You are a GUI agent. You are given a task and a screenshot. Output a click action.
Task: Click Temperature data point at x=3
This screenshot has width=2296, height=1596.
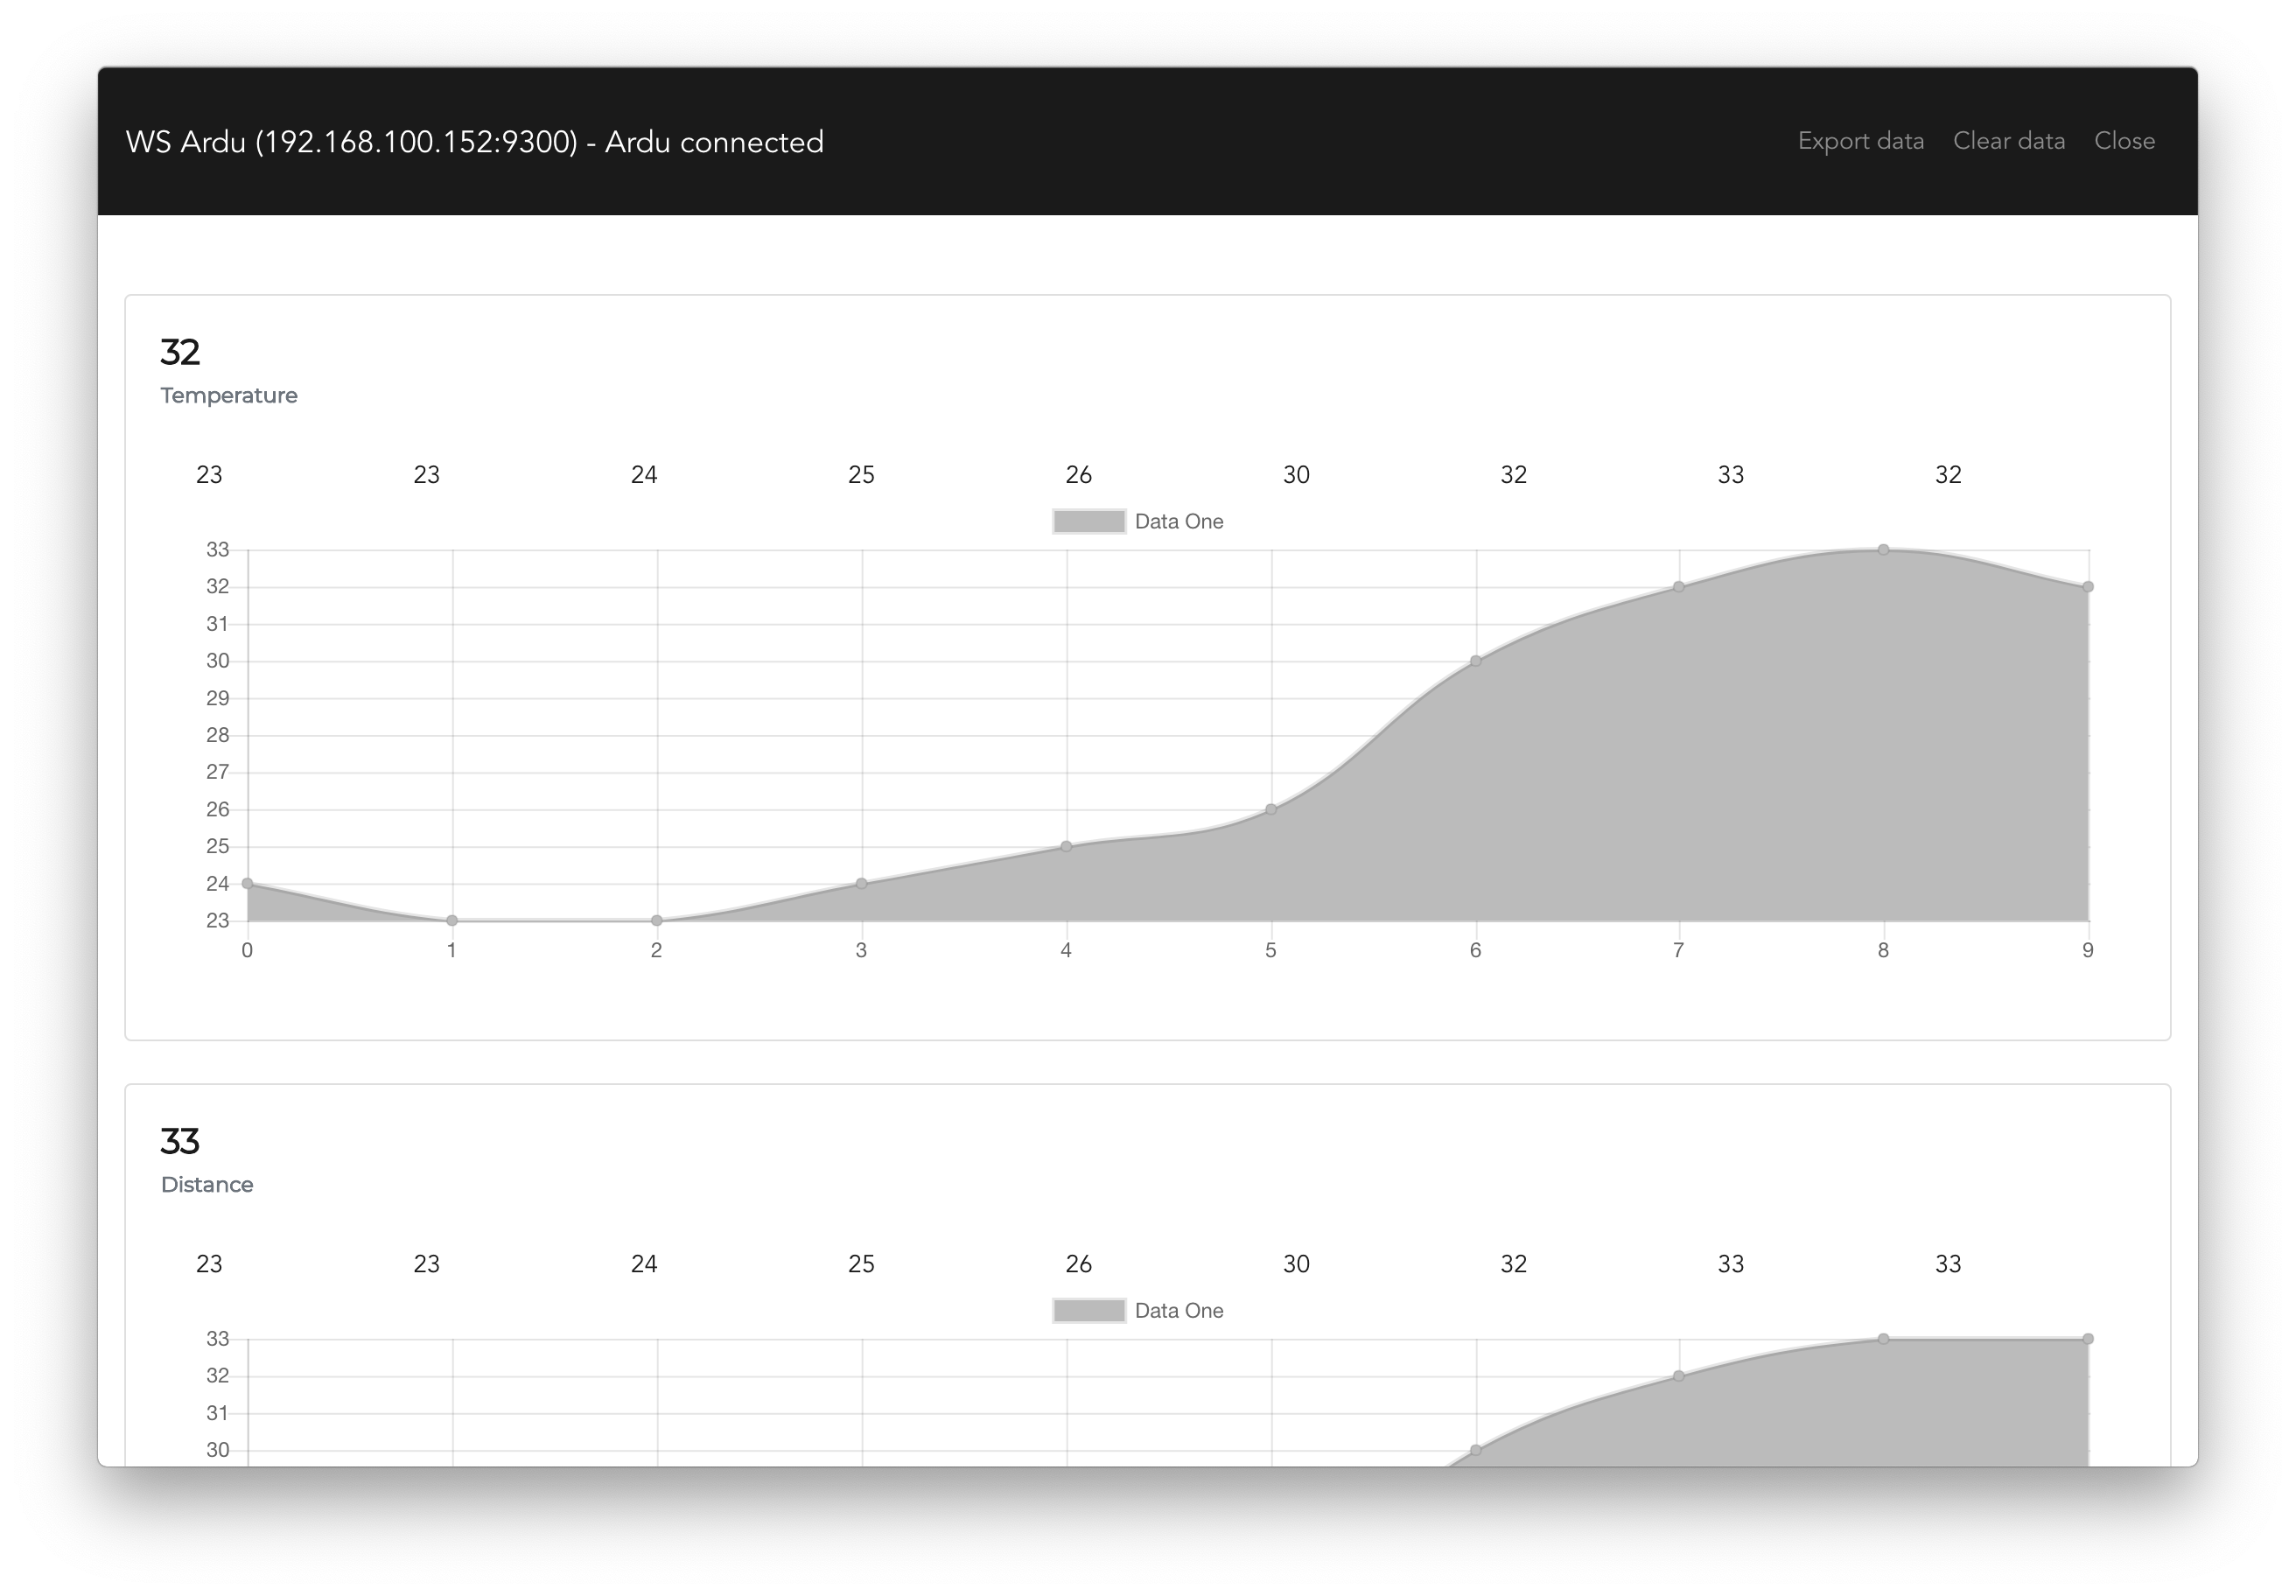click(x=861, y=883)
